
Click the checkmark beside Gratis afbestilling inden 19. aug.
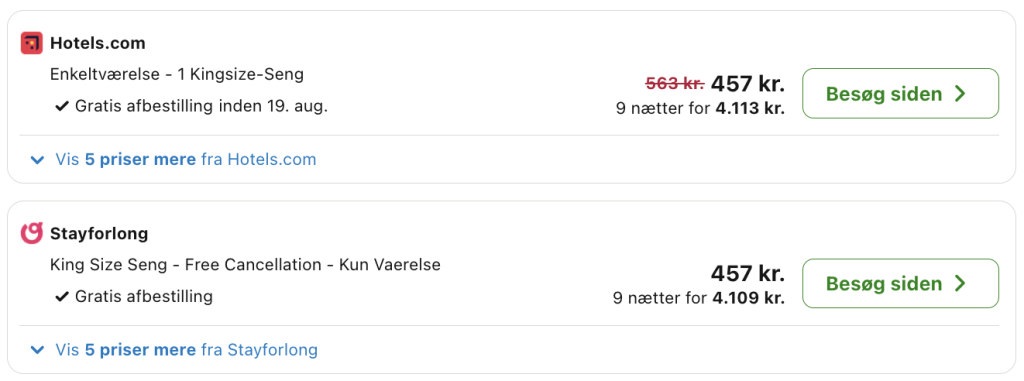tap(62, 106)
